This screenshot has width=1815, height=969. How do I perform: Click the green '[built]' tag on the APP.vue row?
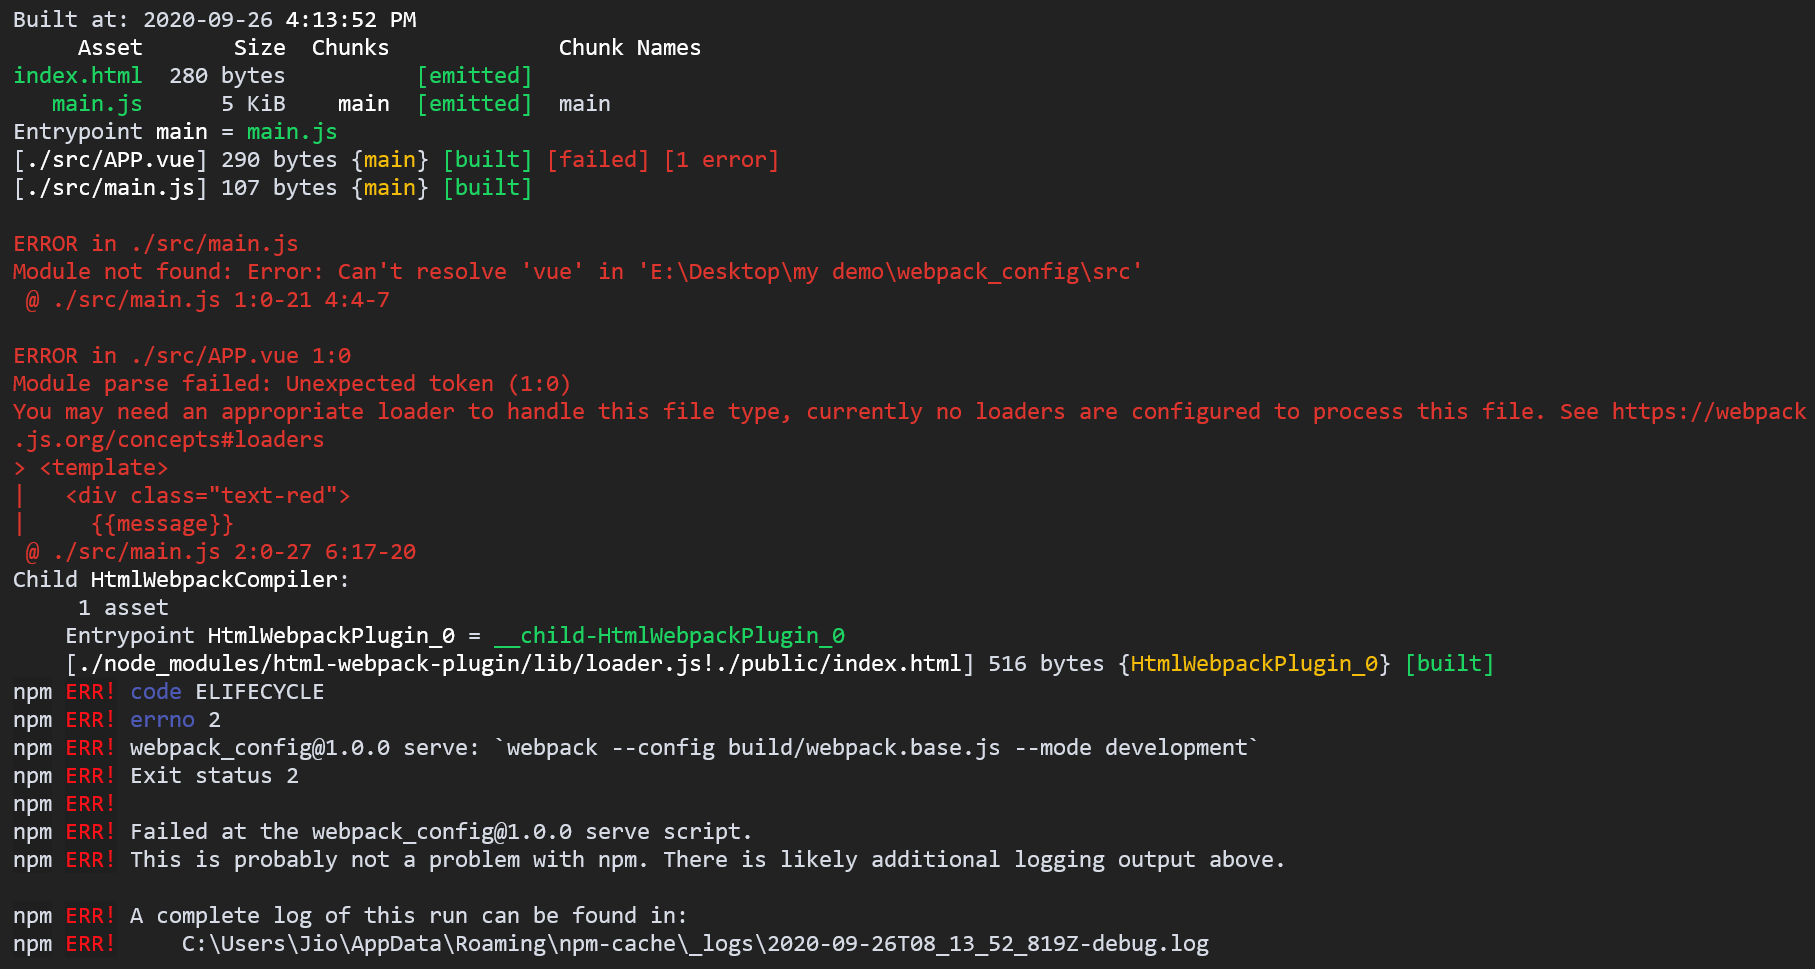[487, 160]
